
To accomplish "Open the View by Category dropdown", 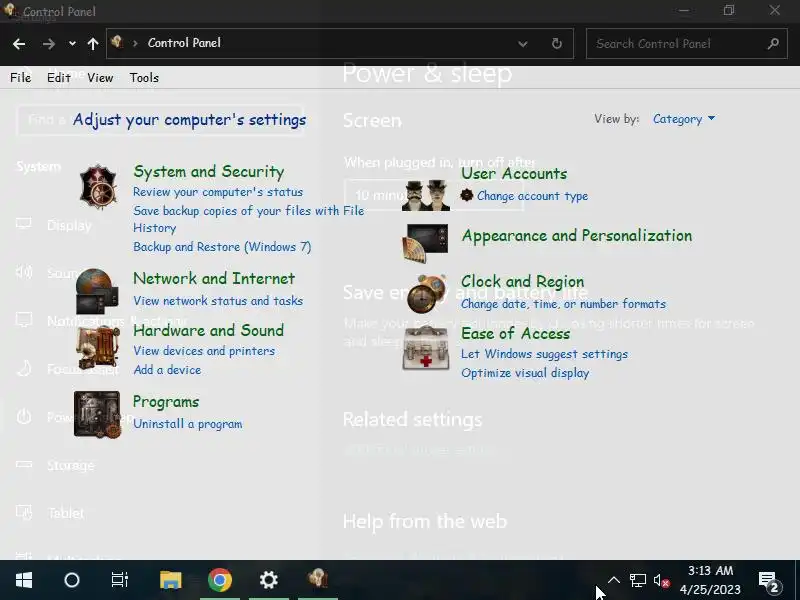I will [x=684, y=119].
